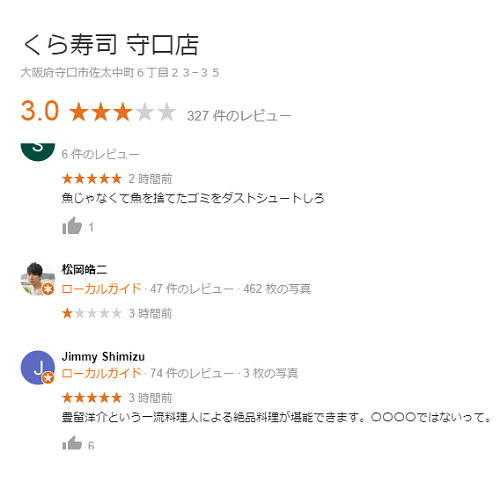
Task: Click the 462 枚の写真 photo count
Action: pos(277,289)
